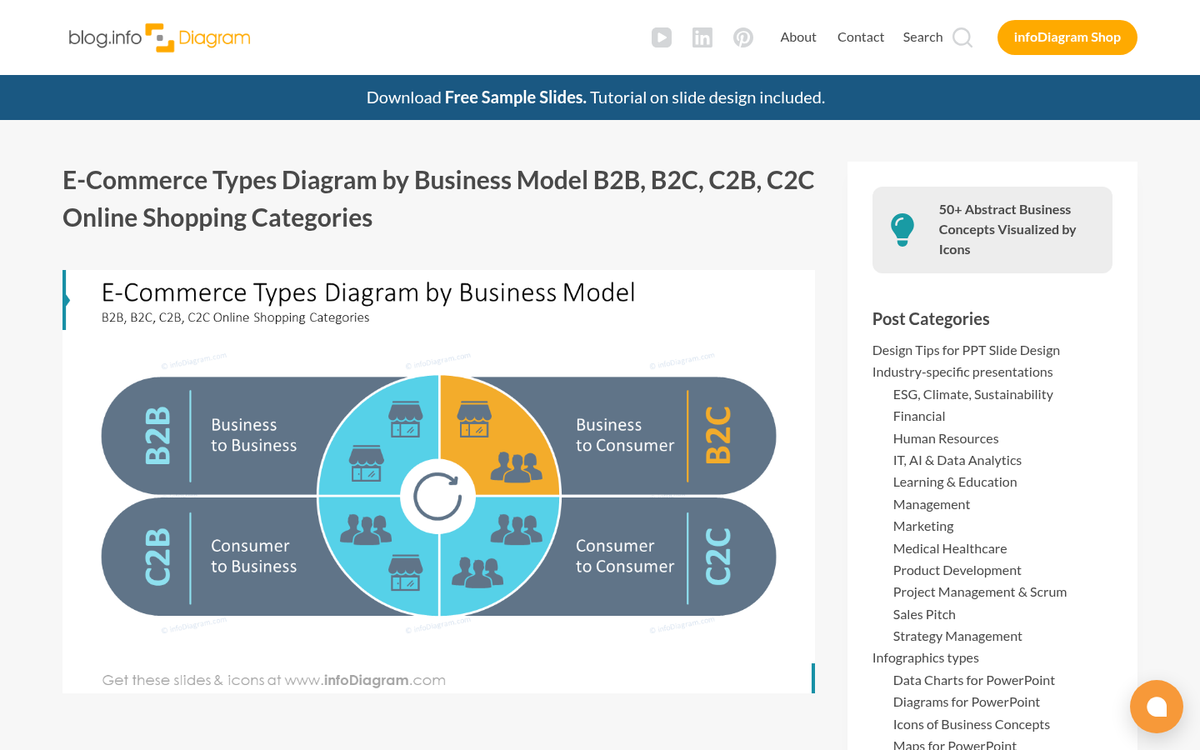The width and height of the screenshot is (1200, 750).
Task: Open the Pinterest profile icon
Action: click(743, 37)
